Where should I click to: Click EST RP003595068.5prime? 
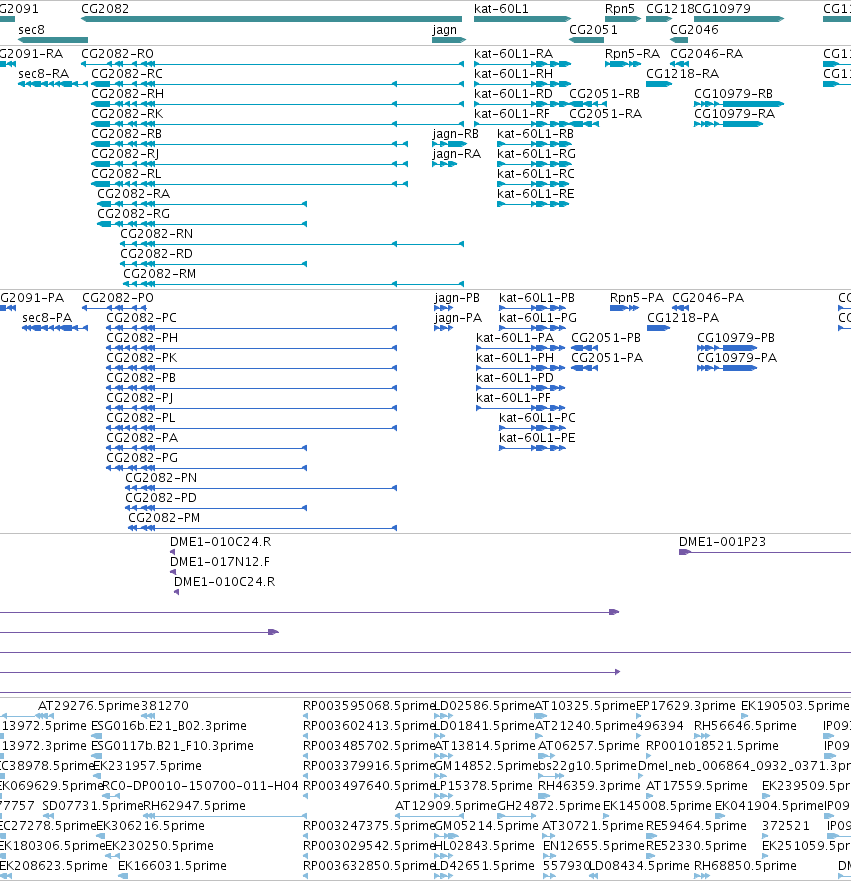(x=306, y=716)
